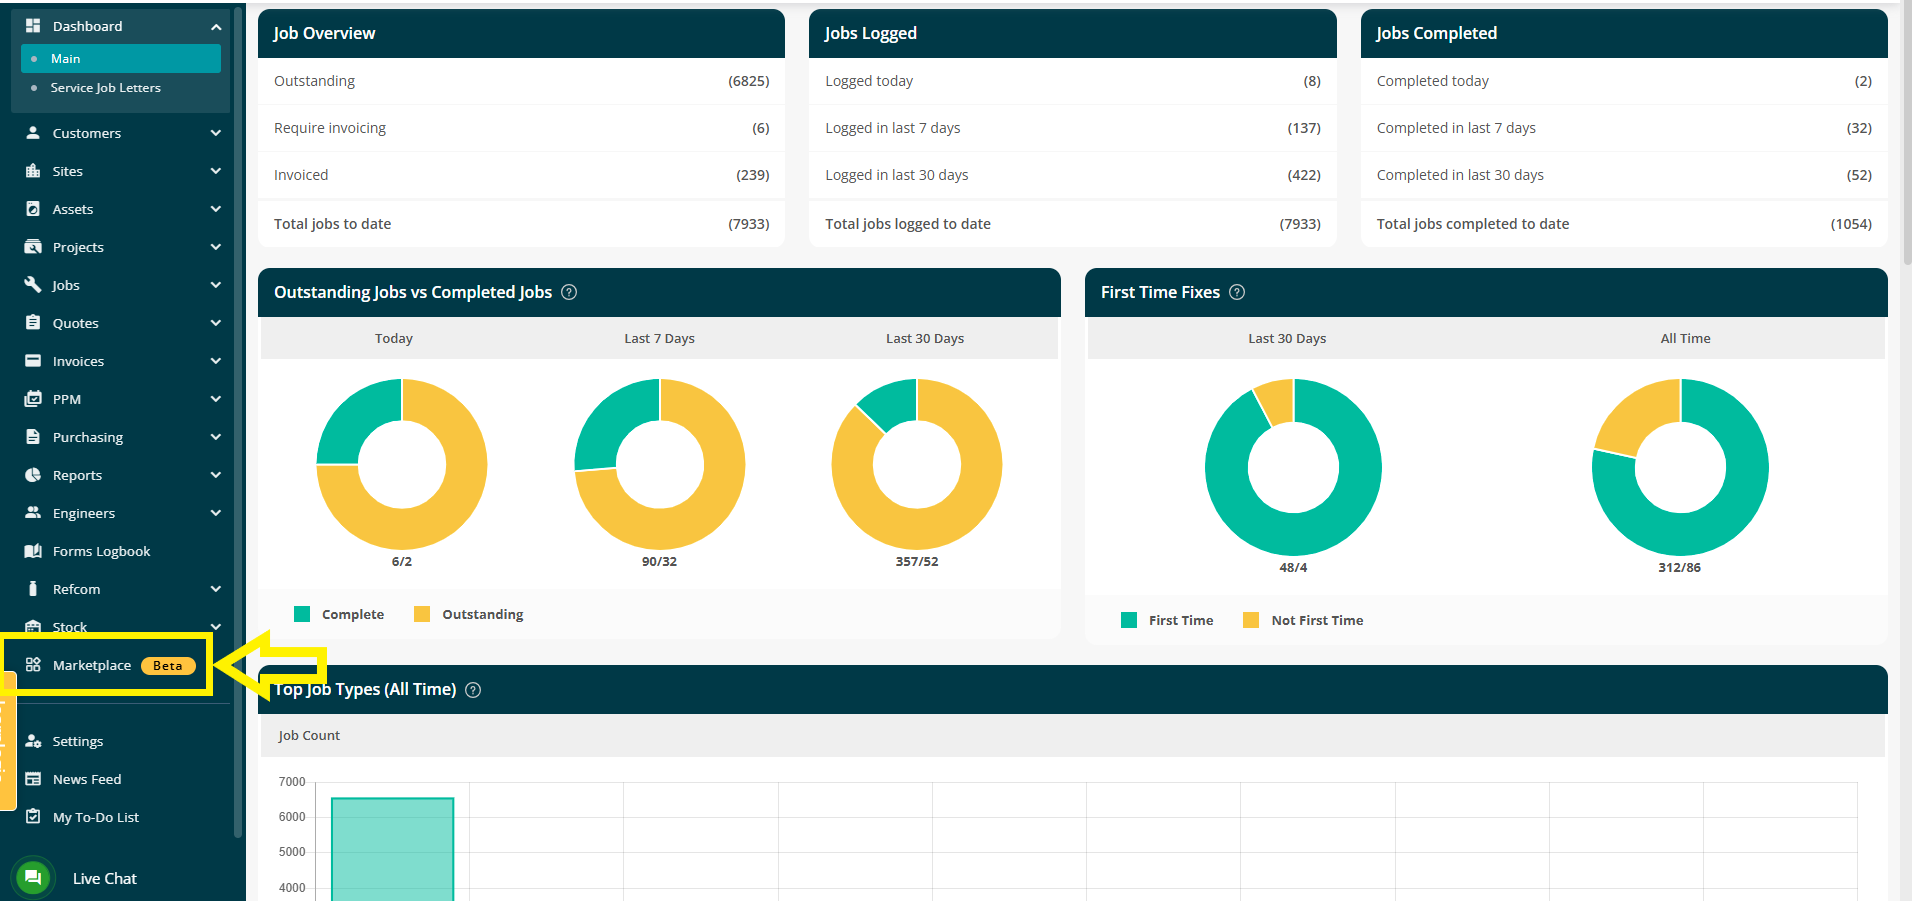
Task: Click the Engineers people icon
Action: 33,513
